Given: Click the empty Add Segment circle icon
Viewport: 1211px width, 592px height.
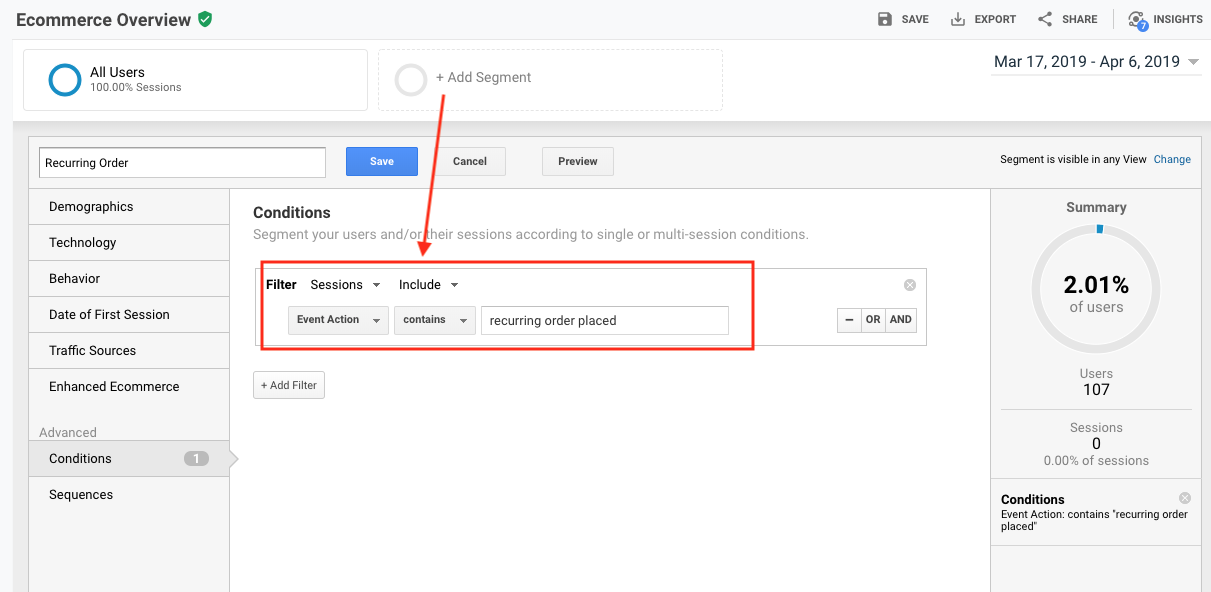Looking at the screenshot, I should click(x=411, y=80).
